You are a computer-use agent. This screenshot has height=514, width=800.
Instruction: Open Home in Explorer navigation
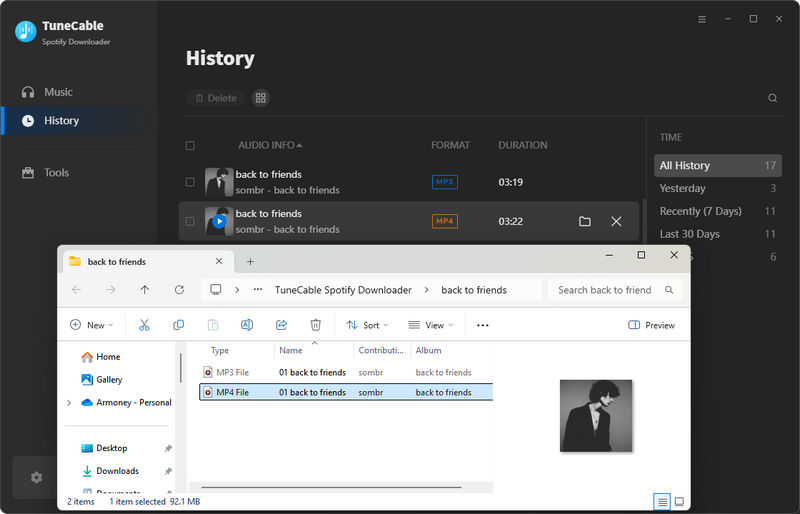(101, 357)
